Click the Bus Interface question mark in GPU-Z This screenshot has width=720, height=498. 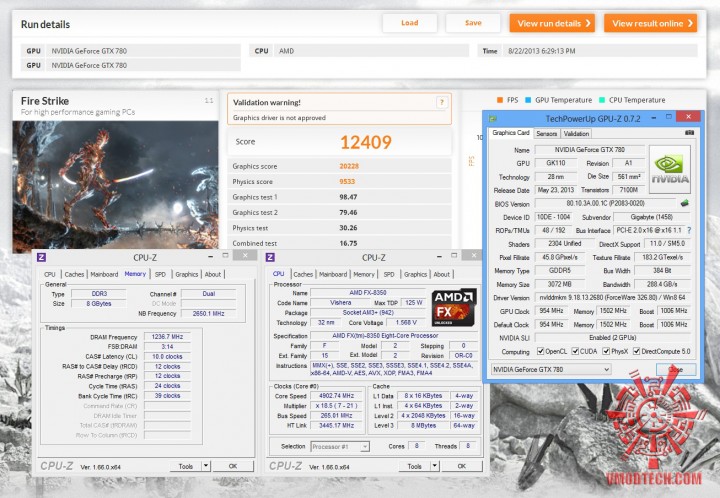[689, 230]
